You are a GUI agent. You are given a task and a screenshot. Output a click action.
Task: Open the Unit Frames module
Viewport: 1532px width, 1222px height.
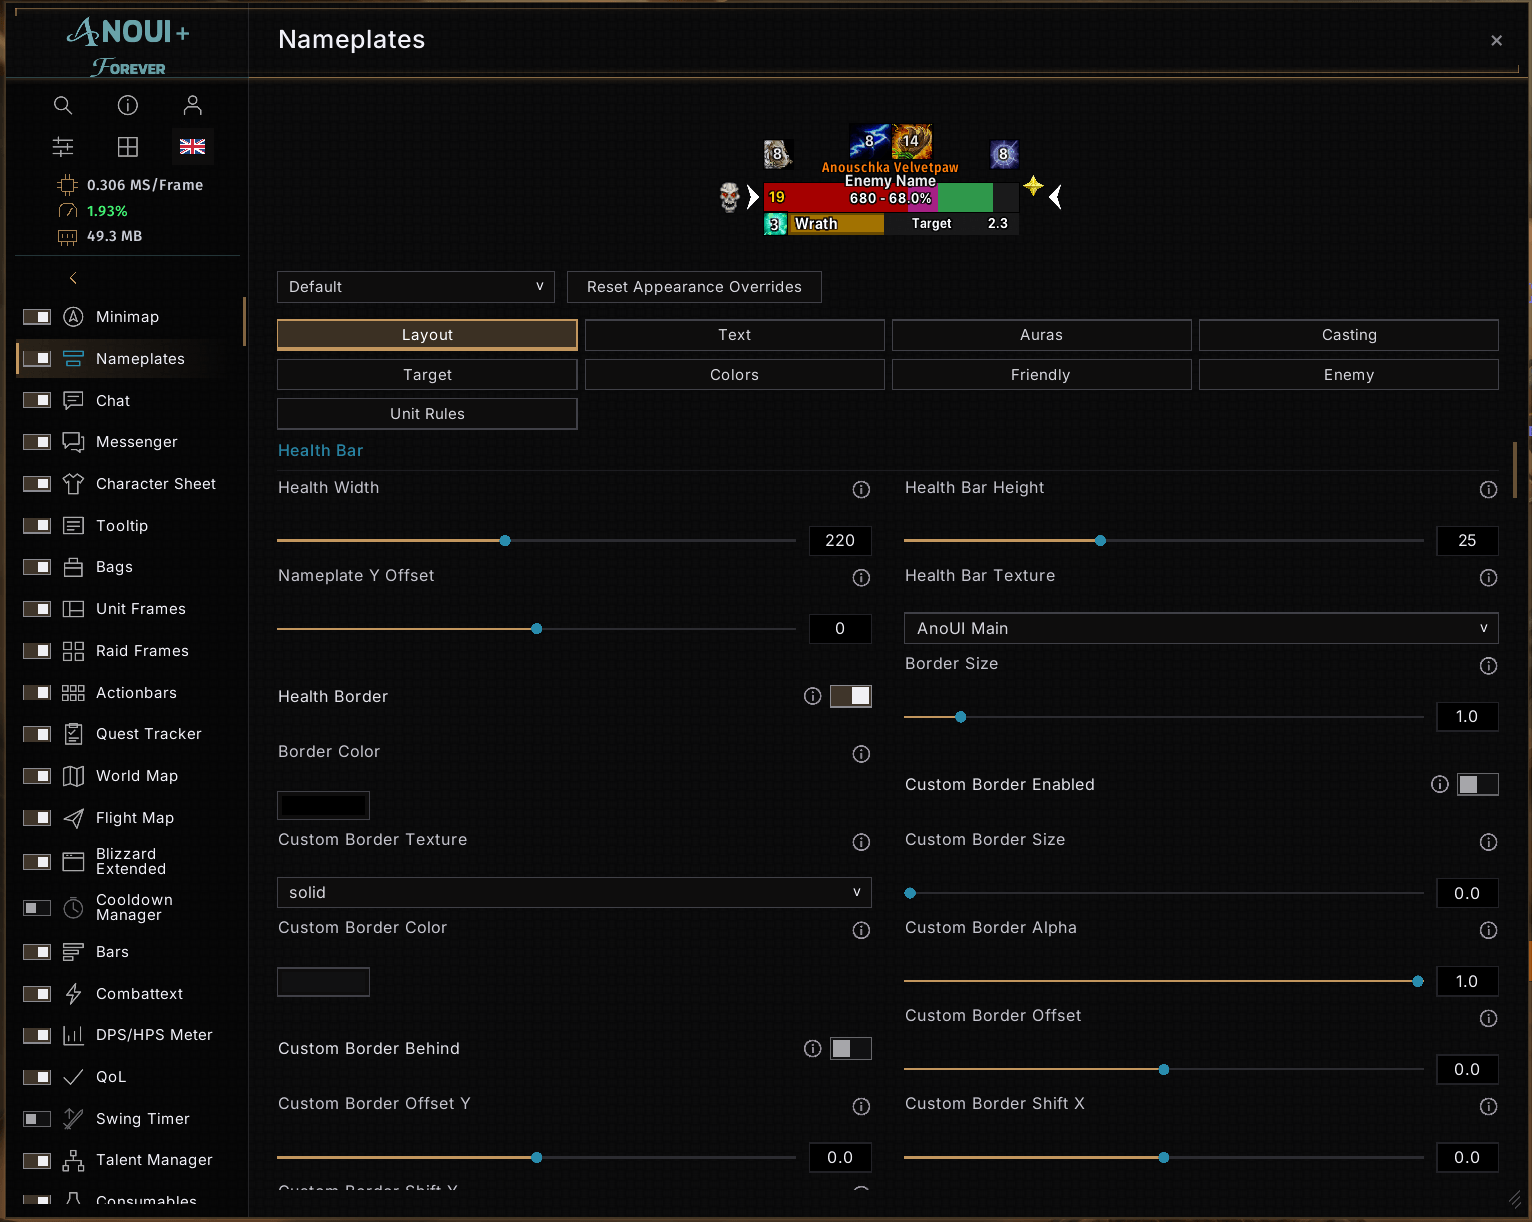tap(141, 609)
